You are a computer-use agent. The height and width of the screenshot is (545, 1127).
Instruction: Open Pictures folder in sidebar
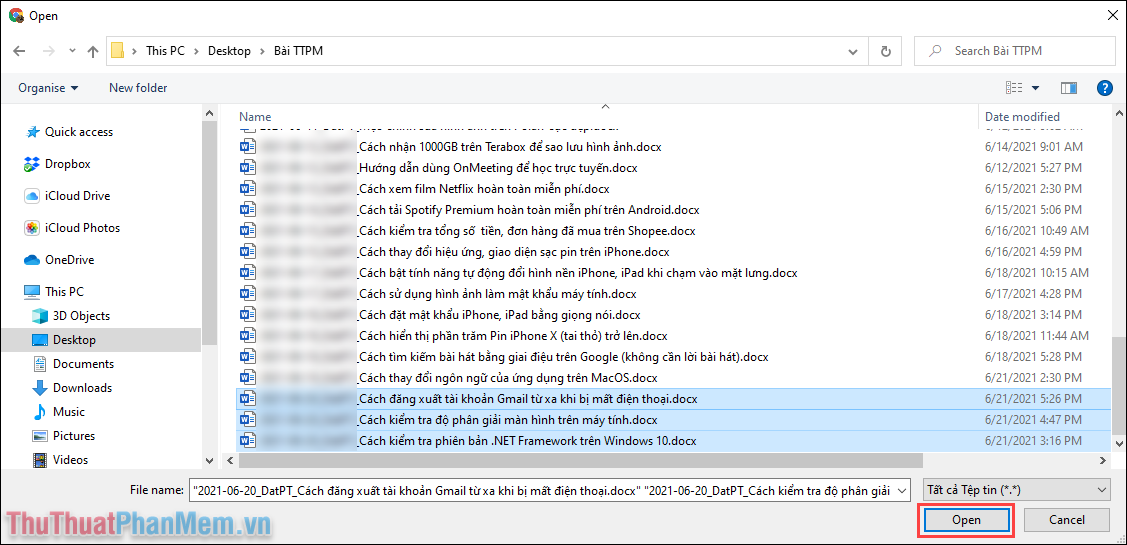point(64,436)
